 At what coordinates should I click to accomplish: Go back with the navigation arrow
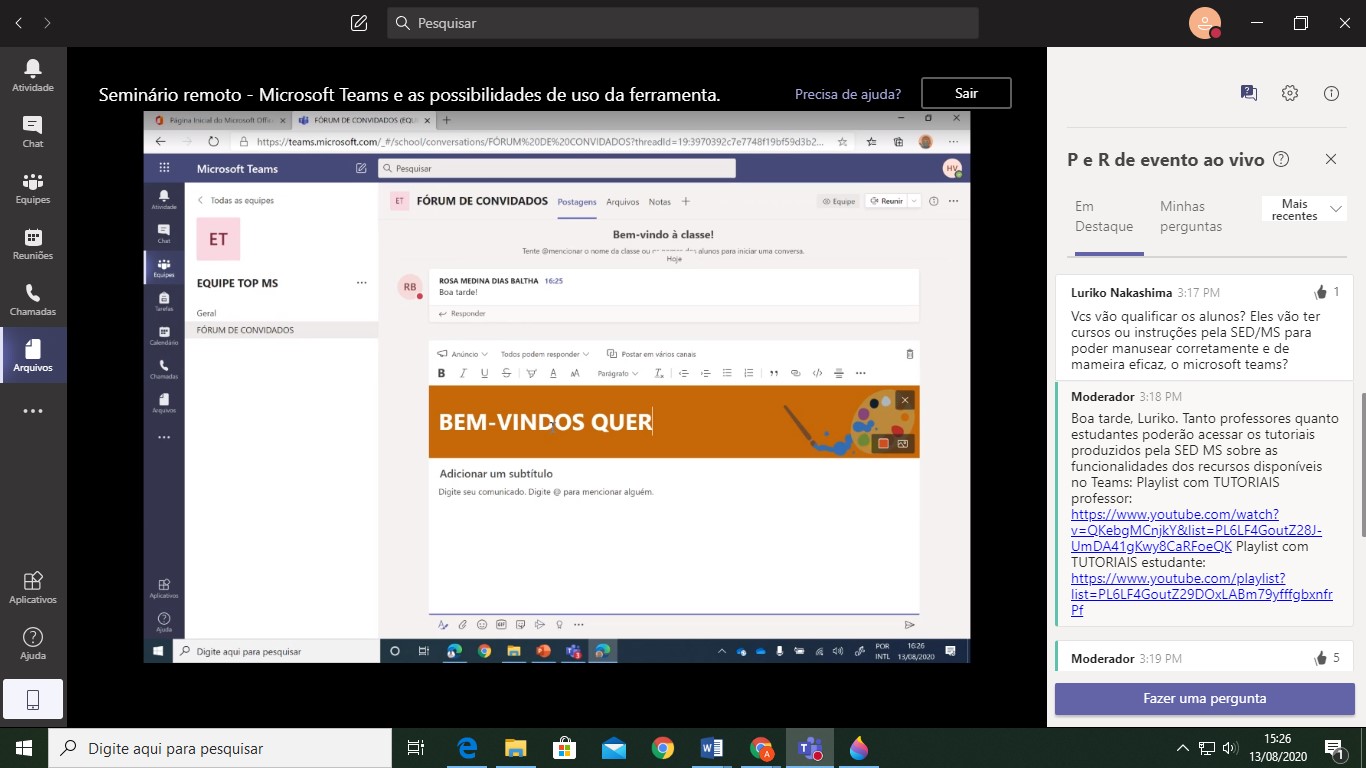(20, 22)
